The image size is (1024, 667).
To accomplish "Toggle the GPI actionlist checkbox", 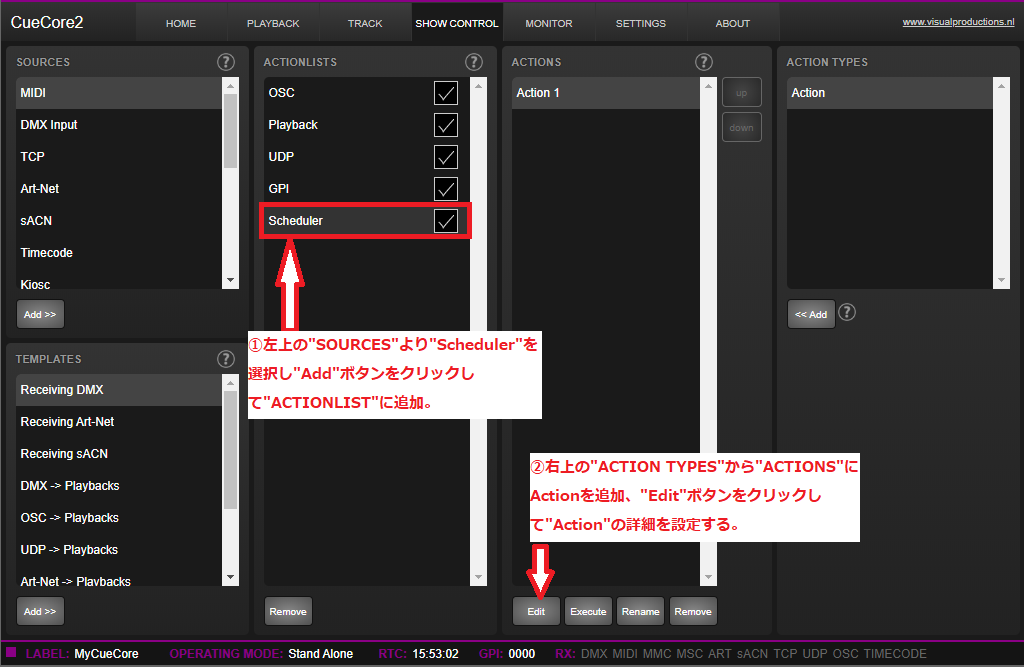I will pos(445,189).
